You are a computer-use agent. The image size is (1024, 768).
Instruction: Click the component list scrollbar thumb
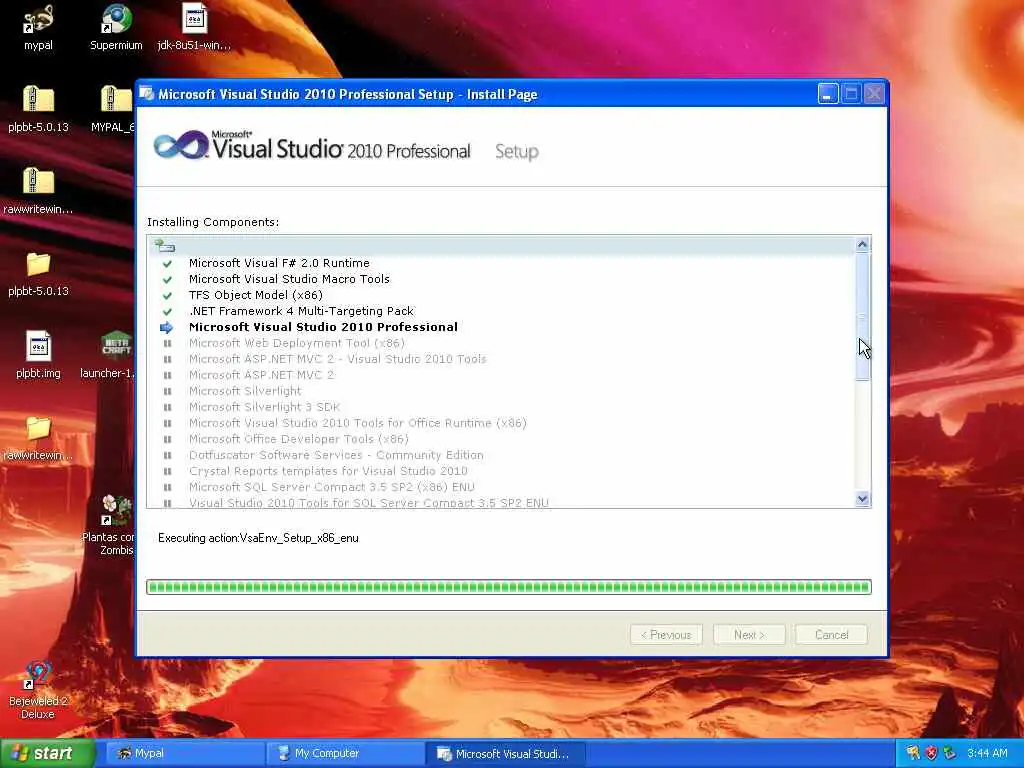(x=862, y=316)
